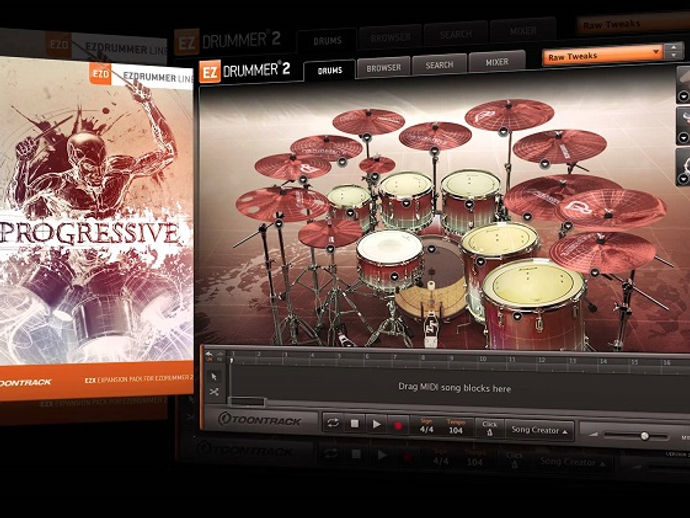690x518 pixels.
Task: Click the Progressive EZX box cover
Action: click(x=96, y=229)
